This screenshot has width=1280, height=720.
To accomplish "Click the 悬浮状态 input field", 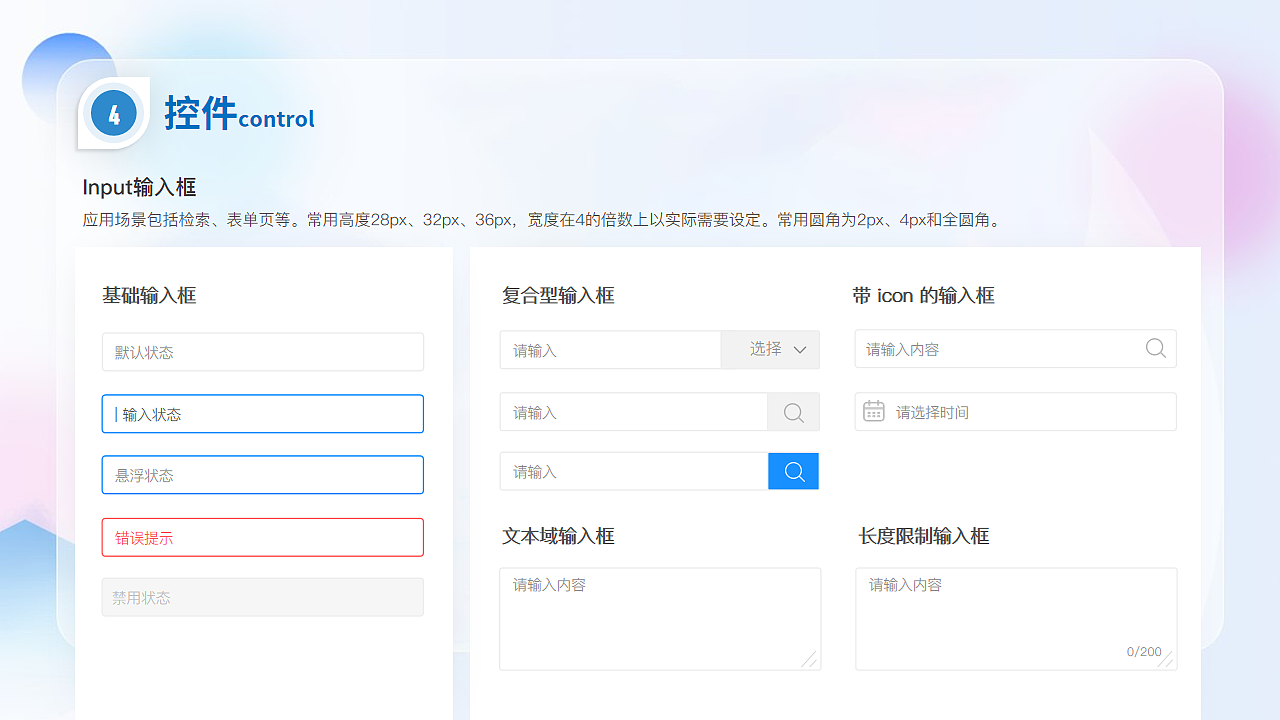I will pyautogui.click(x=263, y=475).
